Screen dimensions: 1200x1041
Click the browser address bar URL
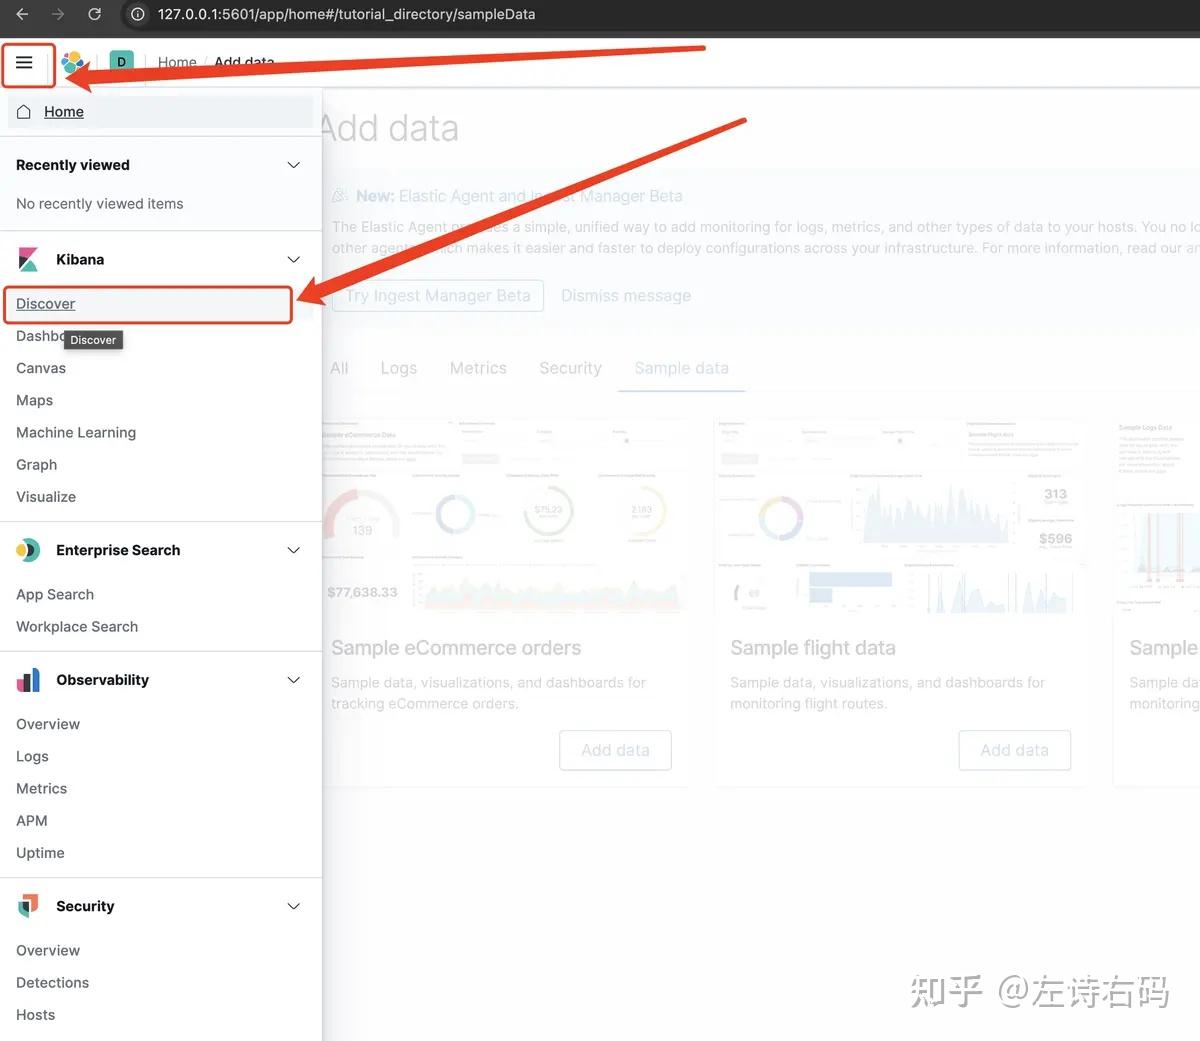tap(346, 14)
